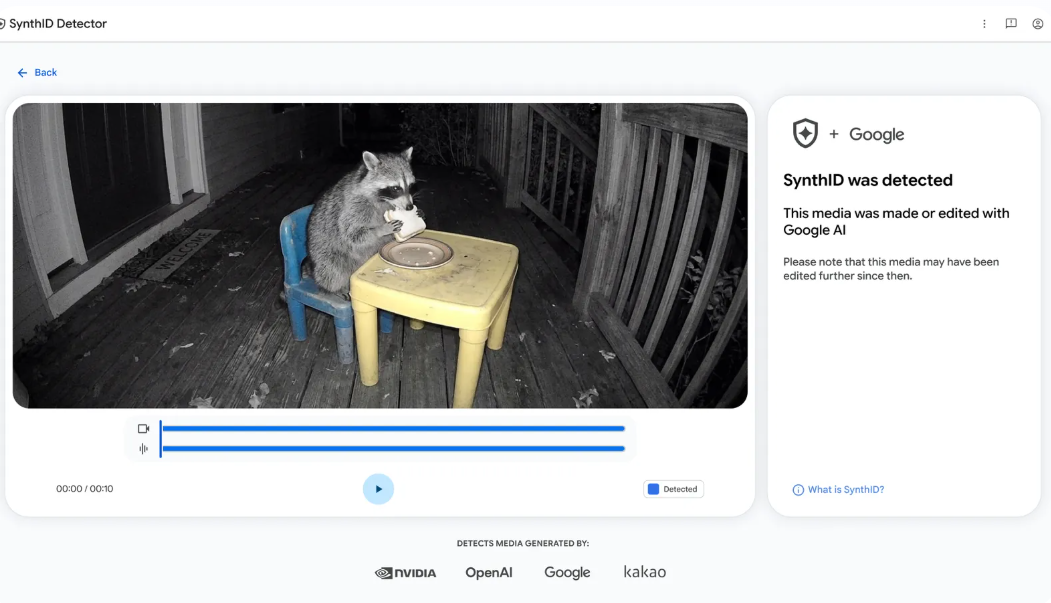Viewport: 1051px width, 603px height.
Task: Click the Google wordmark beside the shield
Action: coord(877,135)
